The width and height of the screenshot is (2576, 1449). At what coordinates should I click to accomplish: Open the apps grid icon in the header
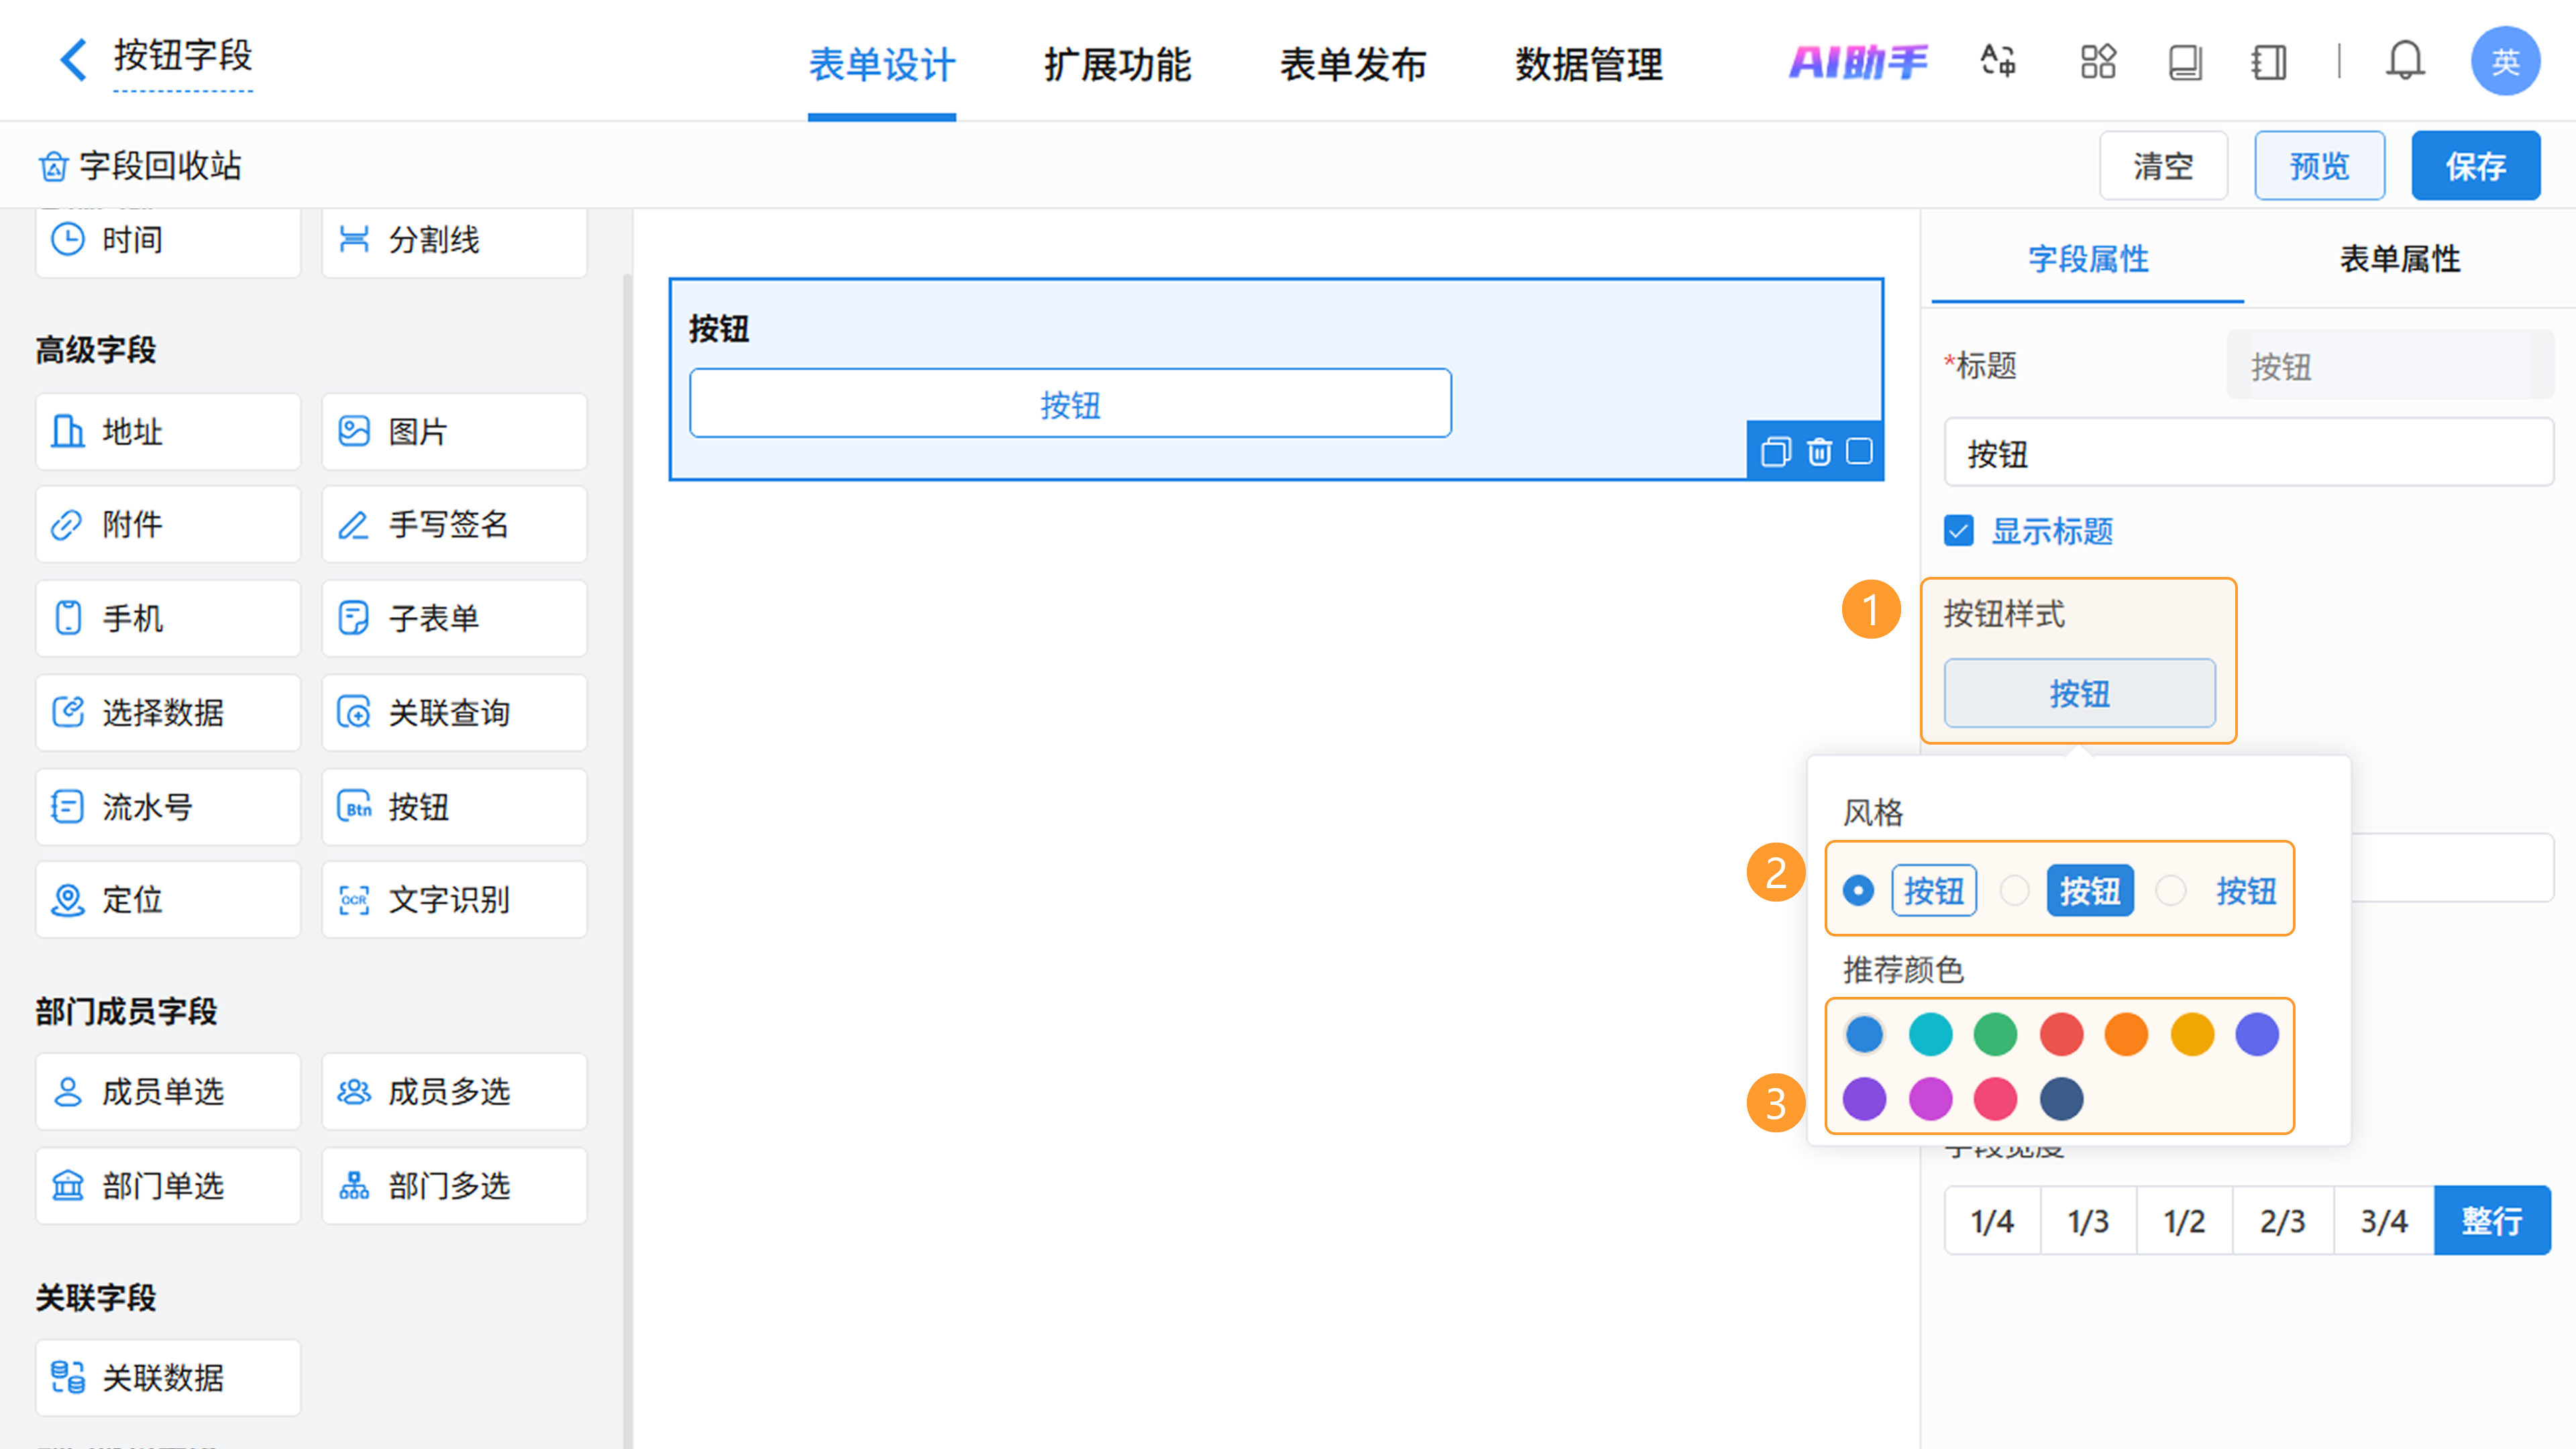(x=2098, y=62)
